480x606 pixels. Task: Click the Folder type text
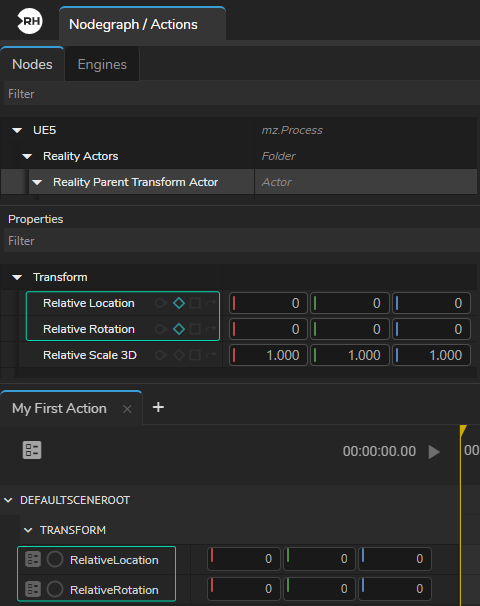click(278, 156)
